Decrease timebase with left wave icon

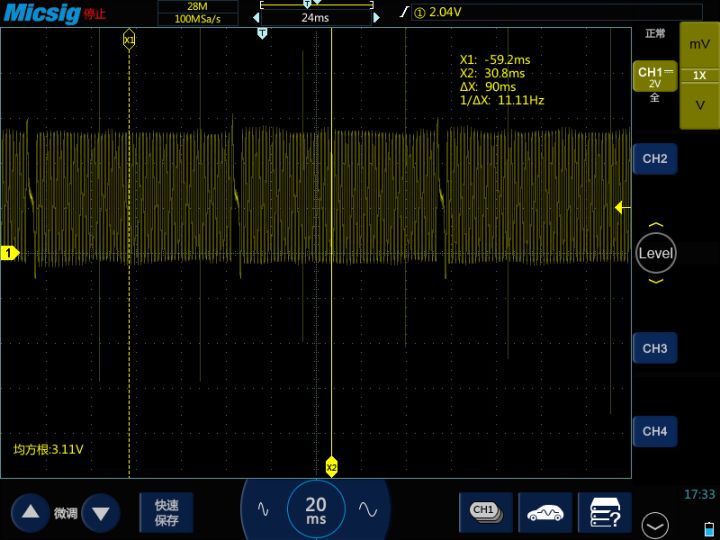(264, 510)
